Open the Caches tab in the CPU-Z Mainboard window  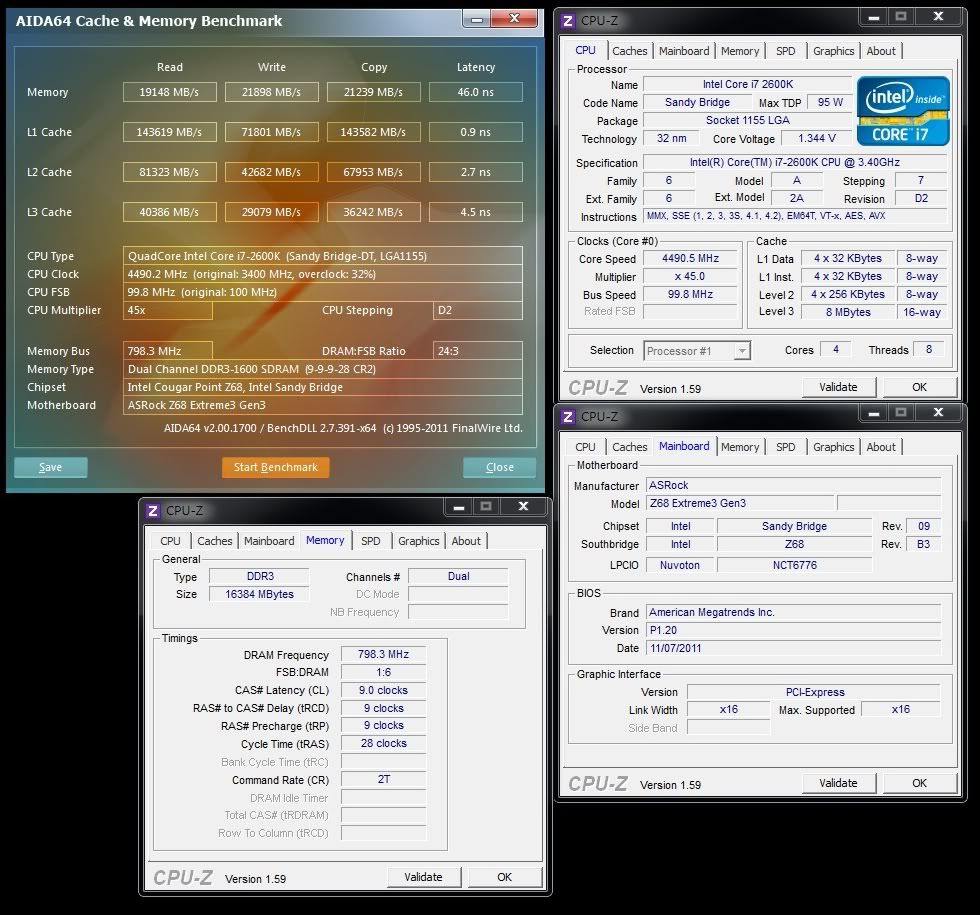tap(629, 447)
